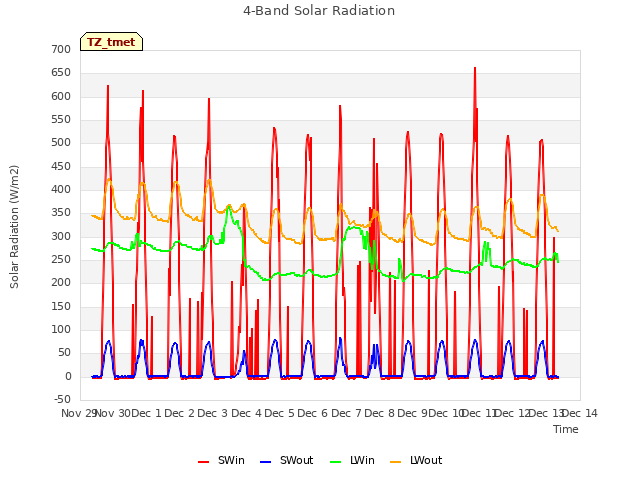The height and width of the screenshot is (480, 640).
Task: Click the green LWin legend color marker
Action: click(335, 462)
